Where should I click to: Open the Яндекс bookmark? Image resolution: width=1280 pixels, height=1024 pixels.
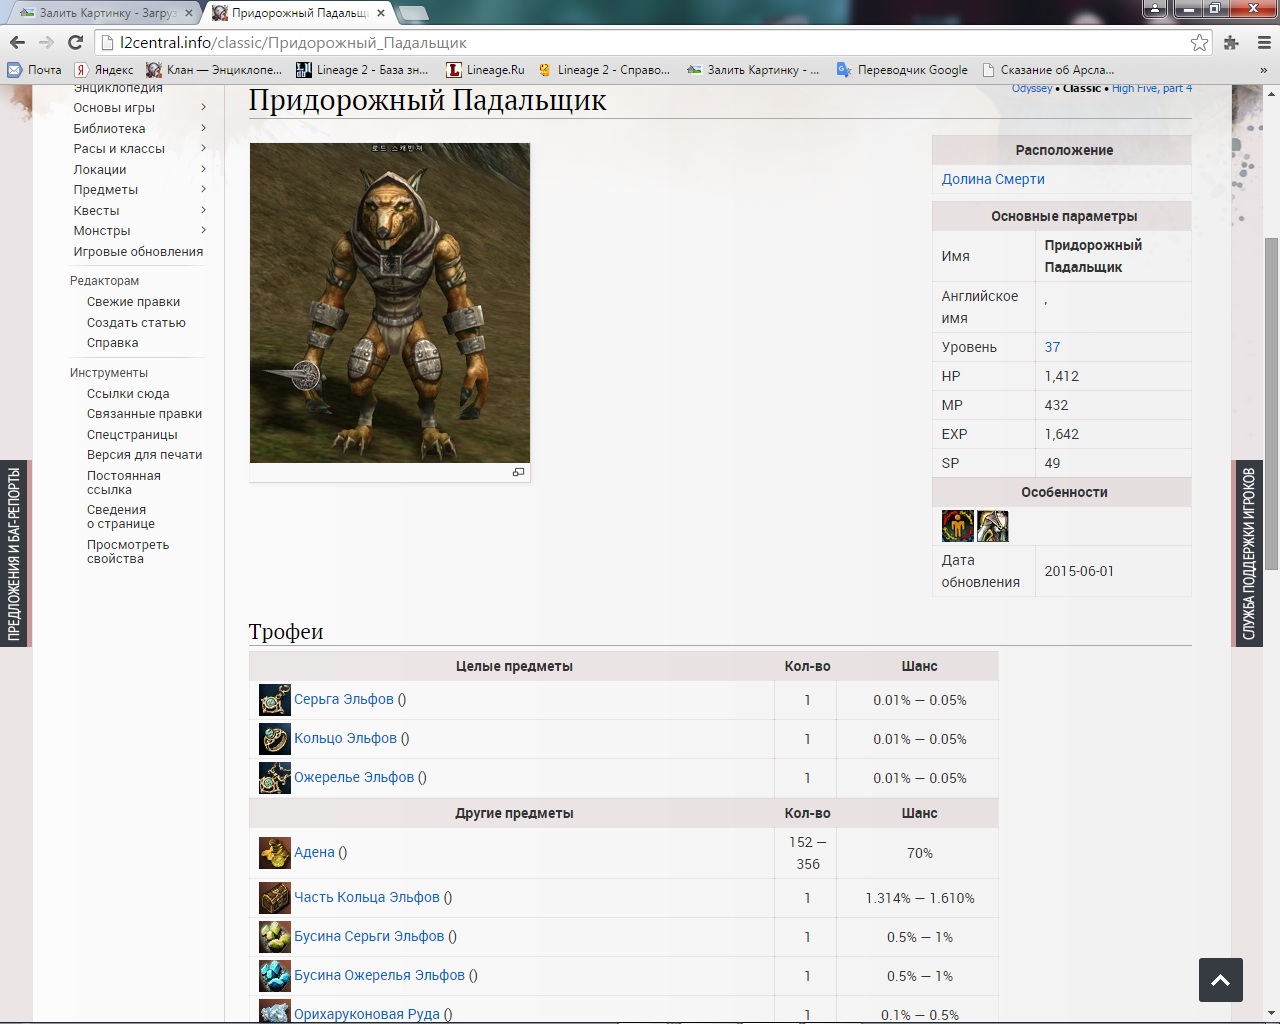coord(104,70)
